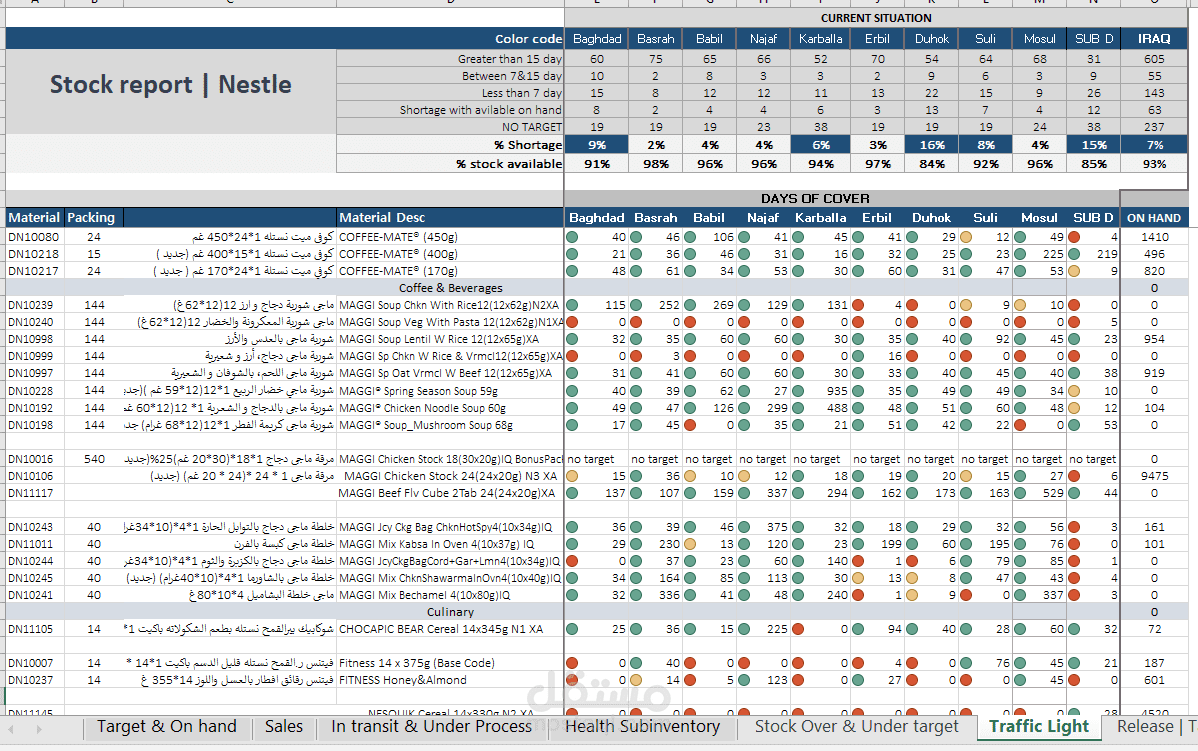This screenshot has width=1198, height=751.
Task: Click the yellow SUB D light in DN10228 row
Action: pyautogui.click(x=1074, y=391)
